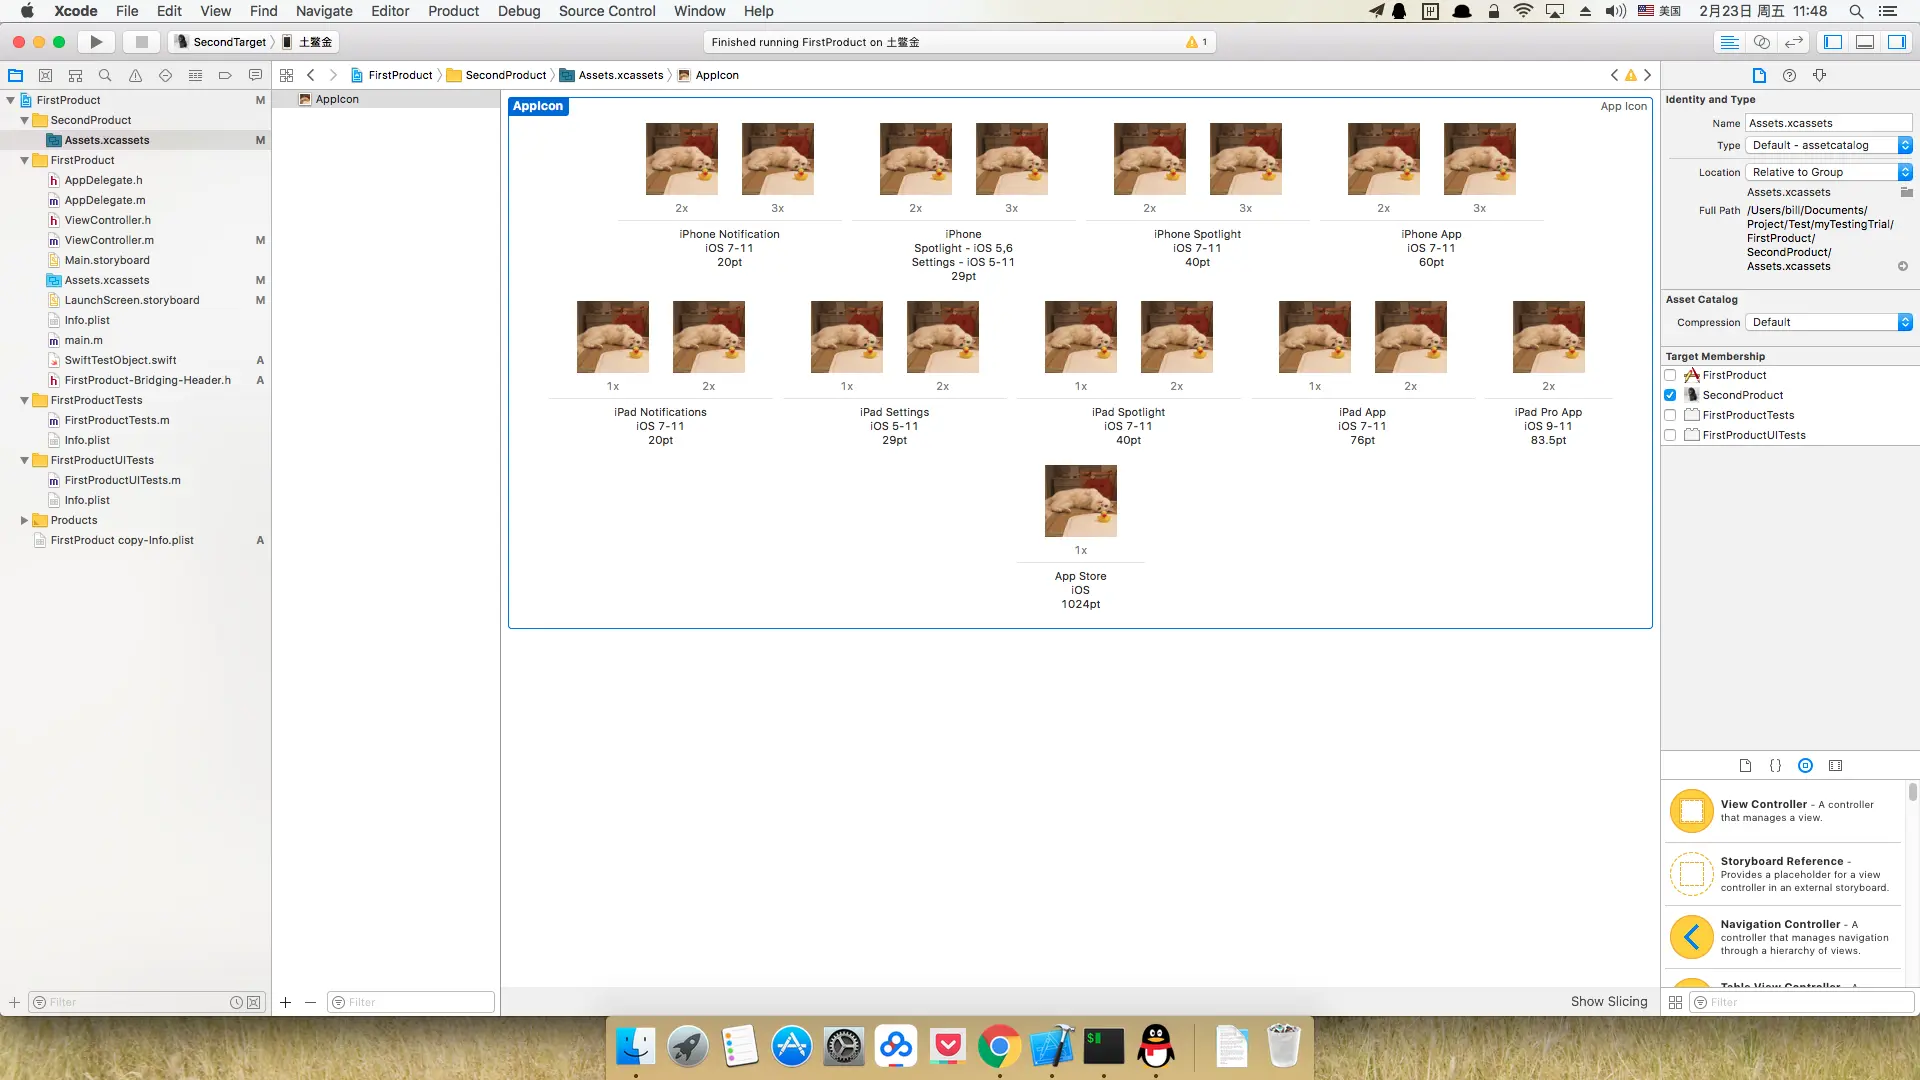The height and width of the screenshot is (1080, 1920).
Task: Show the Object library icon
Action: pos(1805,766)
